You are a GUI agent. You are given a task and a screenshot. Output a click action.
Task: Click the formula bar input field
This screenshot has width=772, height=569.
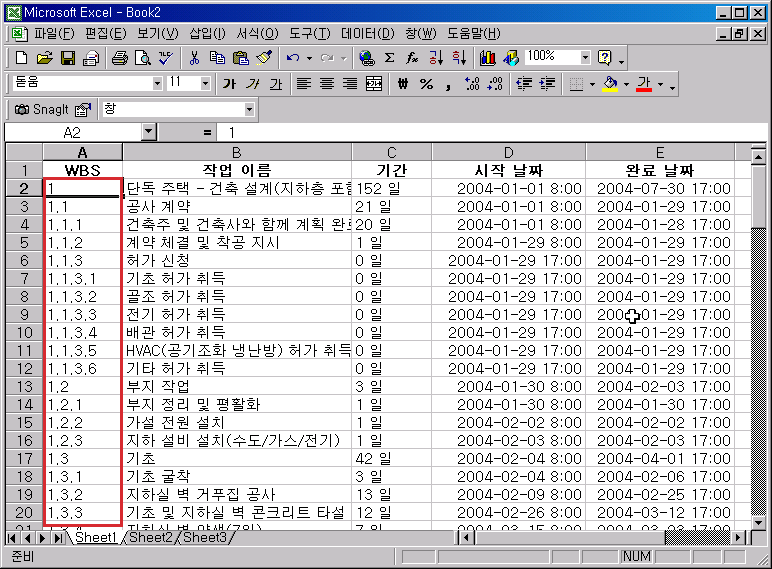(x=480, y=132)
